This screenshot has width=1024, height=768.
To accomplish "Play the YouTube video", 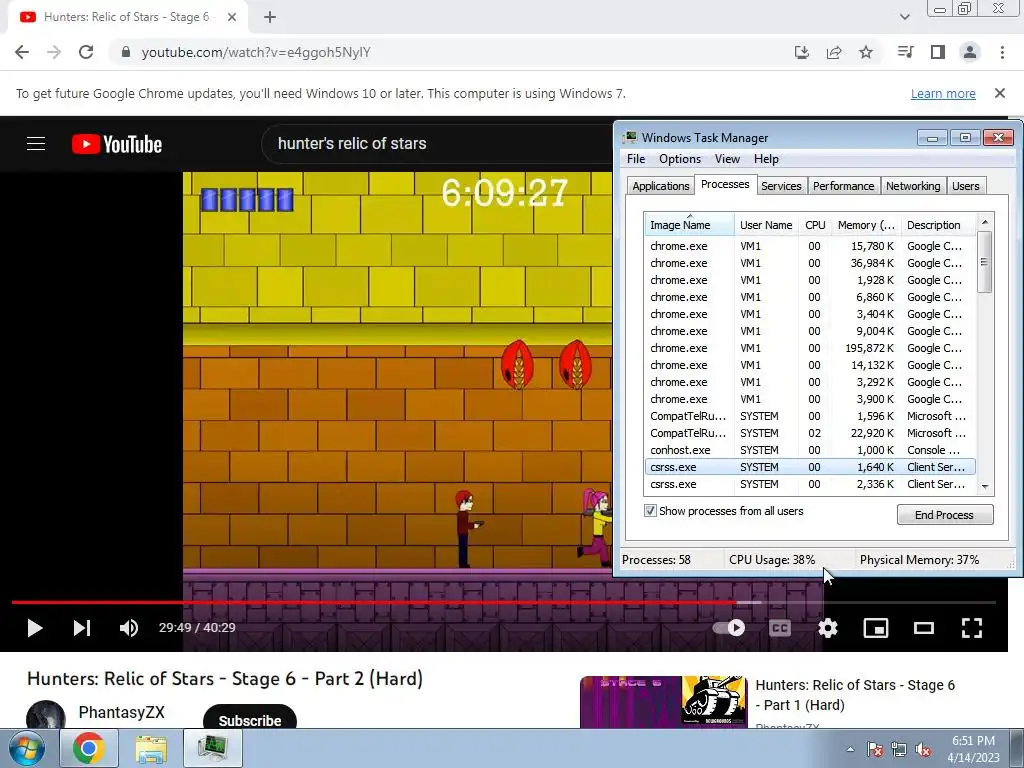I will tap(35, 628).
